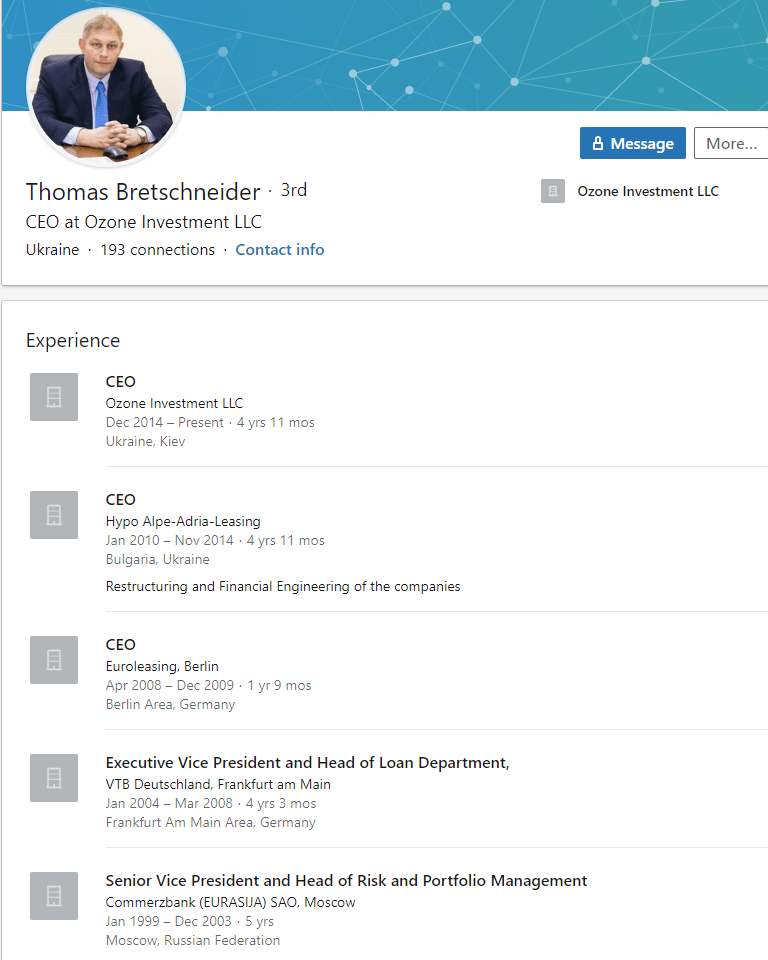The width and height of the screenshot is (768, 960).
Task: Open the More... options dropdown
Action: pos(731,143)
